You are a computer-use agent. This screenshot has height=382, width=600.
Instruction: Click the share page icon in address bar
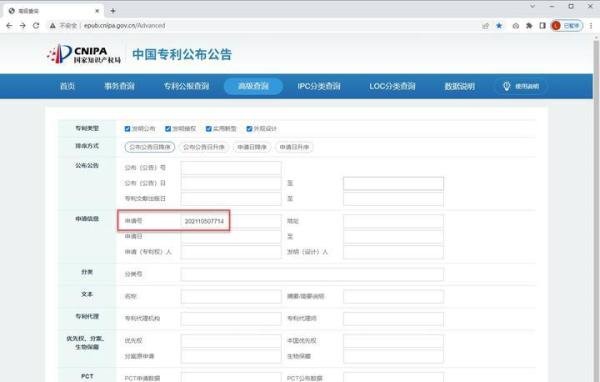point(486,26)
